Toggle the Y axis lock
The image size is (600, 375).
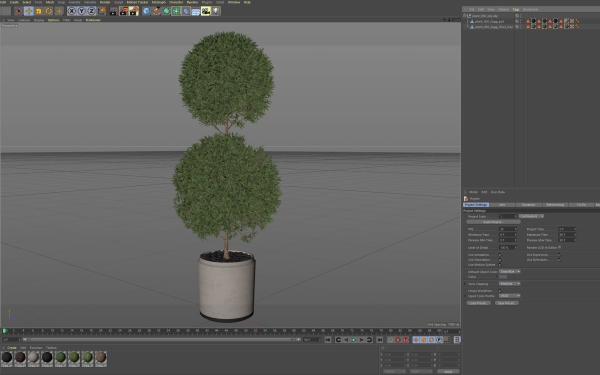tap(82, 11)
